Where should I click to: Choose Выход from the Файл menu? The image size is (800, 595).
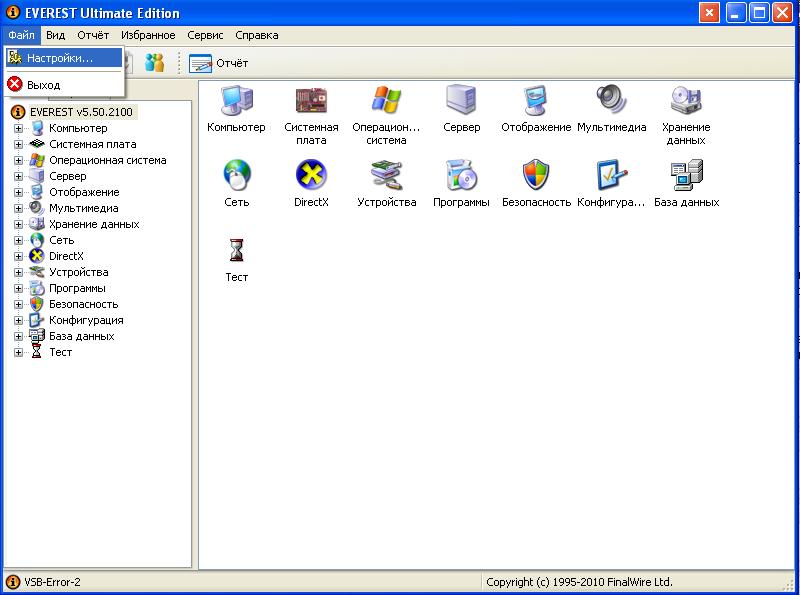point(43,85)
